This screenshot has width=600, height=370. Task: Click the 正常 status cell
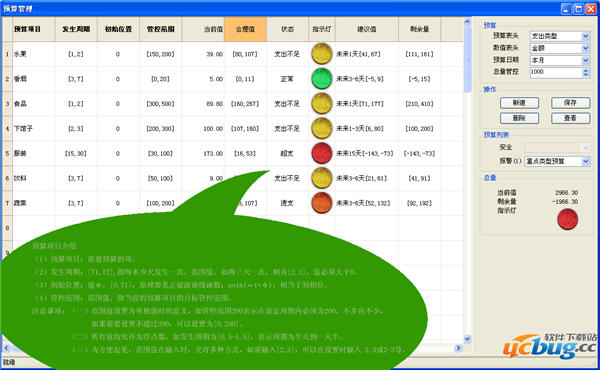(x=288, y=79)
